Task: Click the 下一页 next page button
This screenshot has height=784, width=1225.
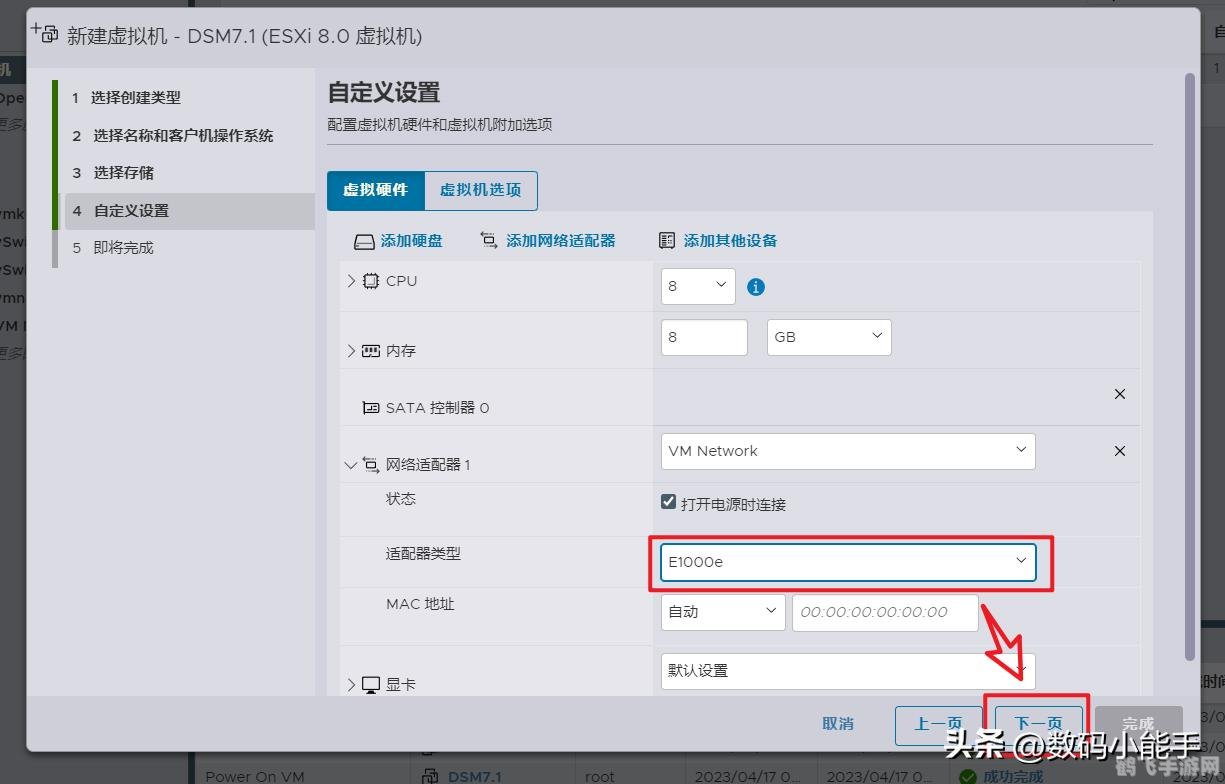Action: tap(1037, 722)
